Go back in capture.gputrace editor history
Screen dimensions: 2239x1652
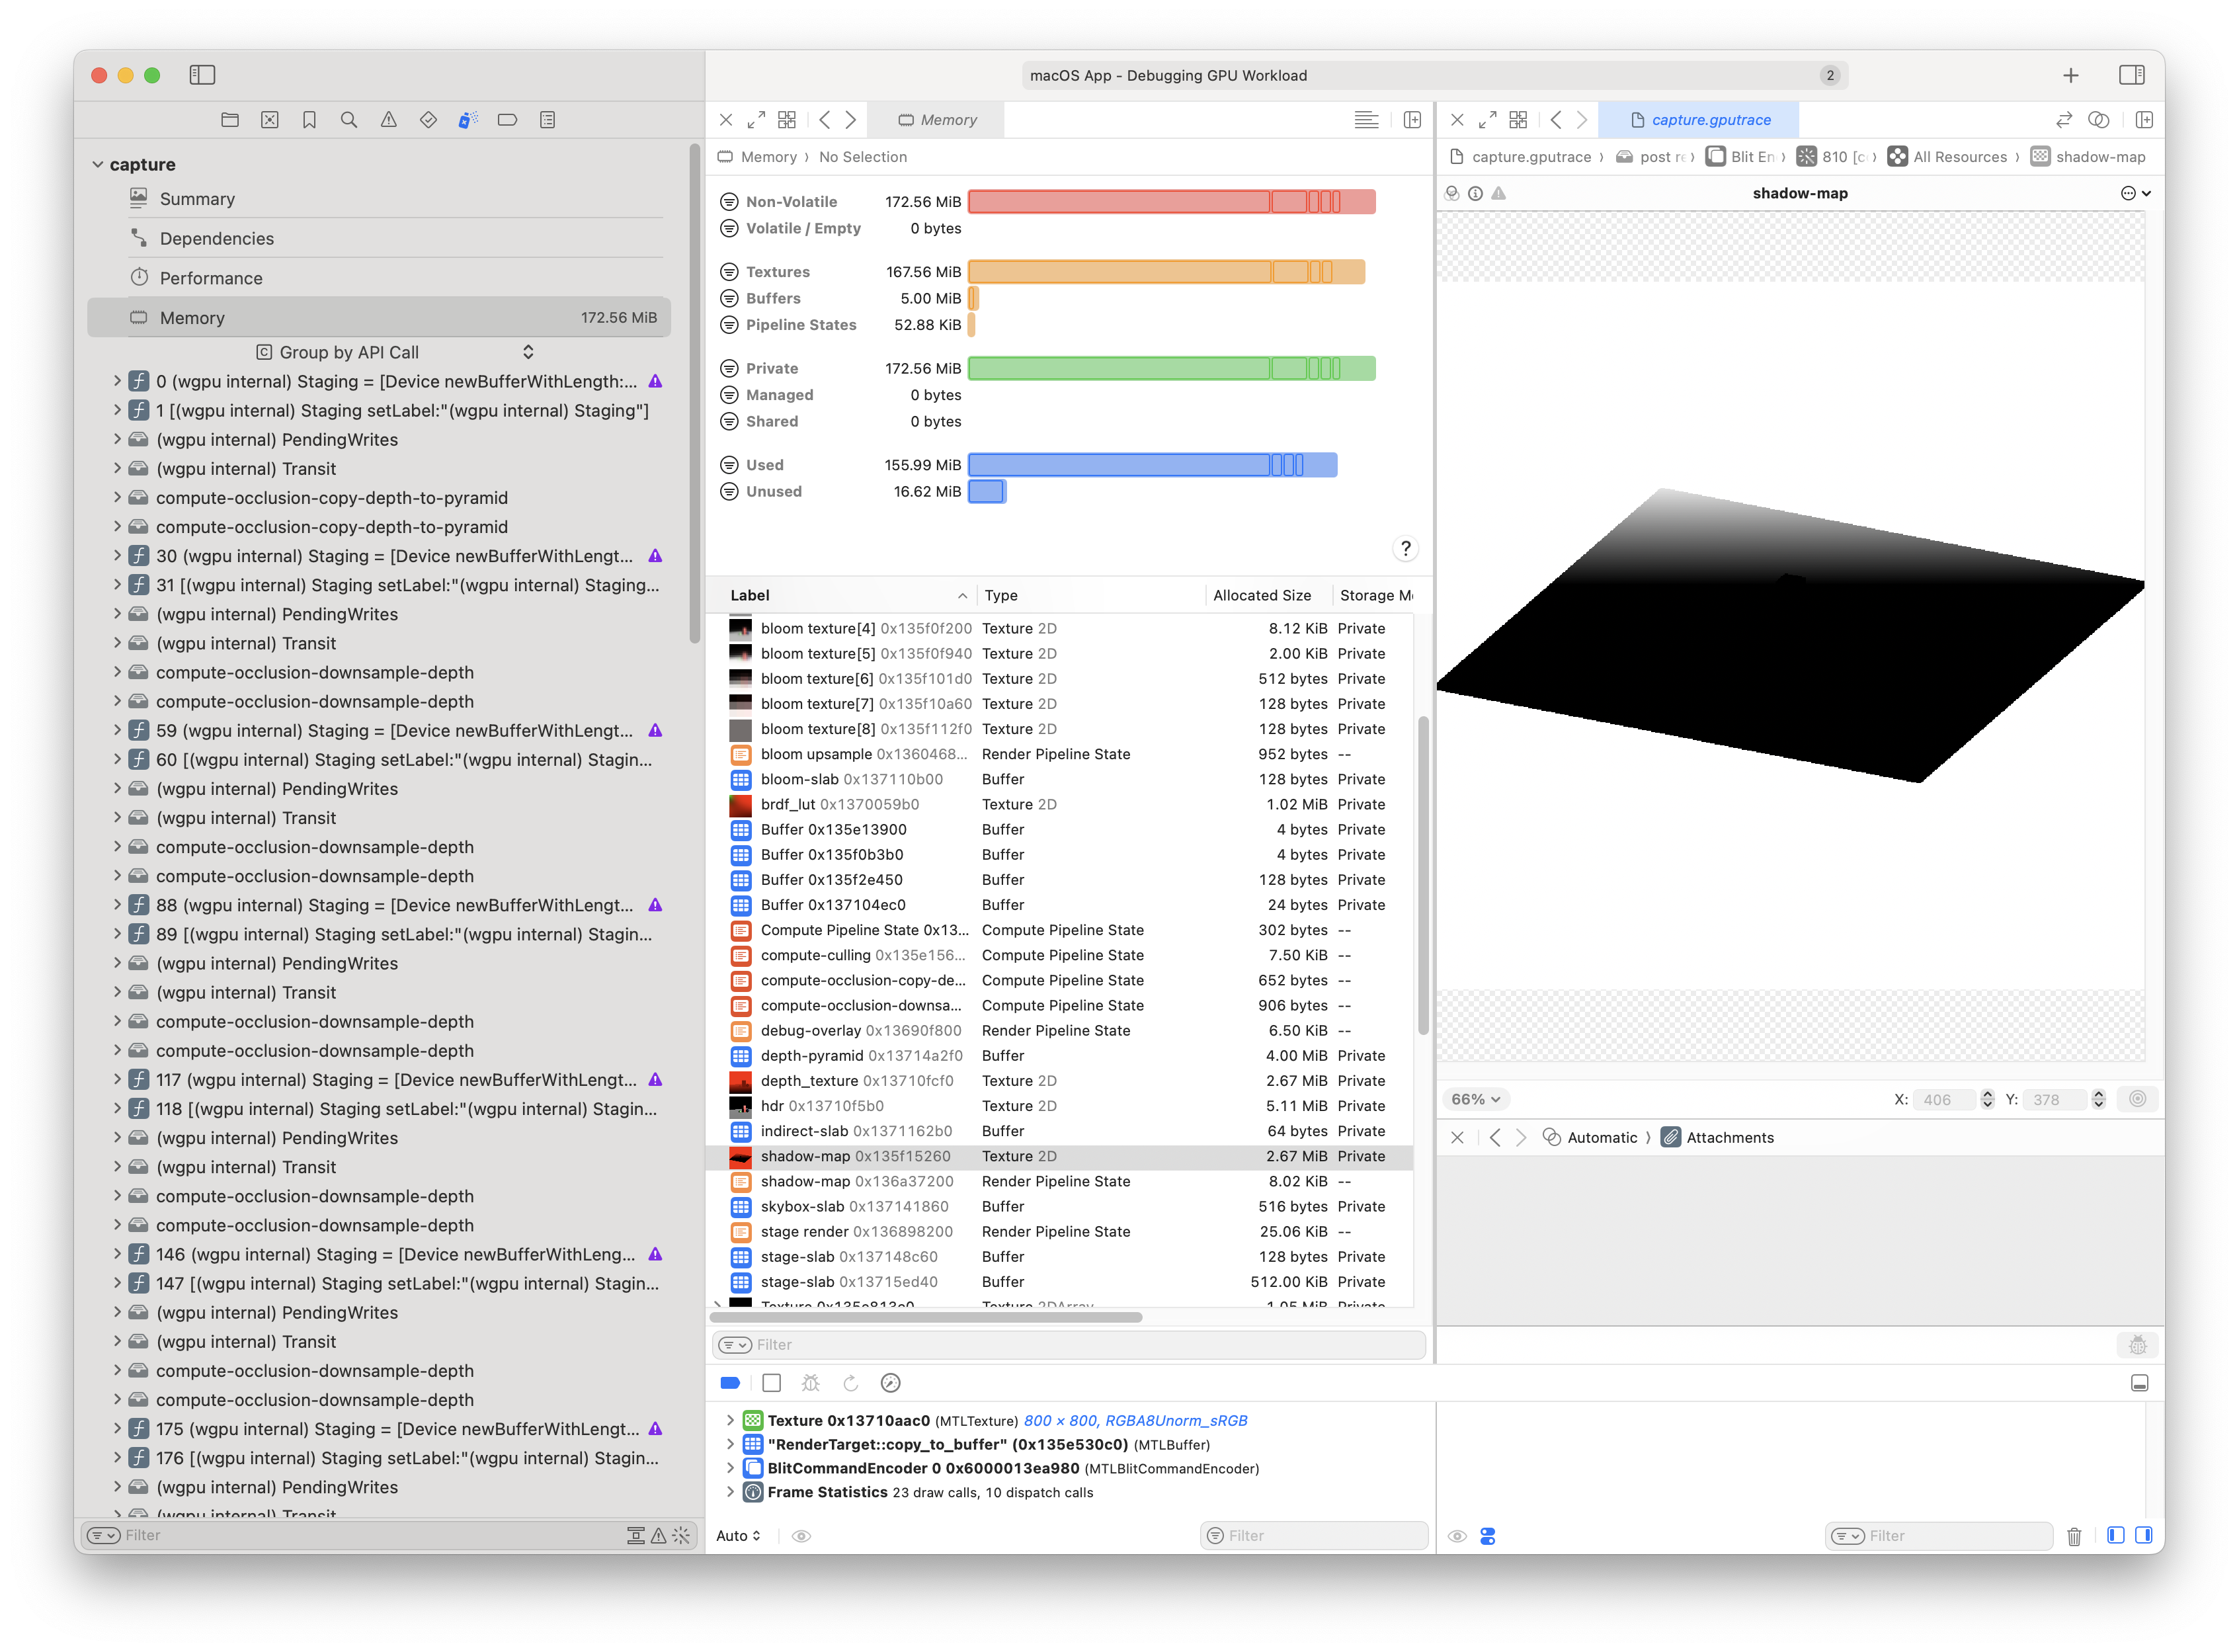(x=1556, y=120)
